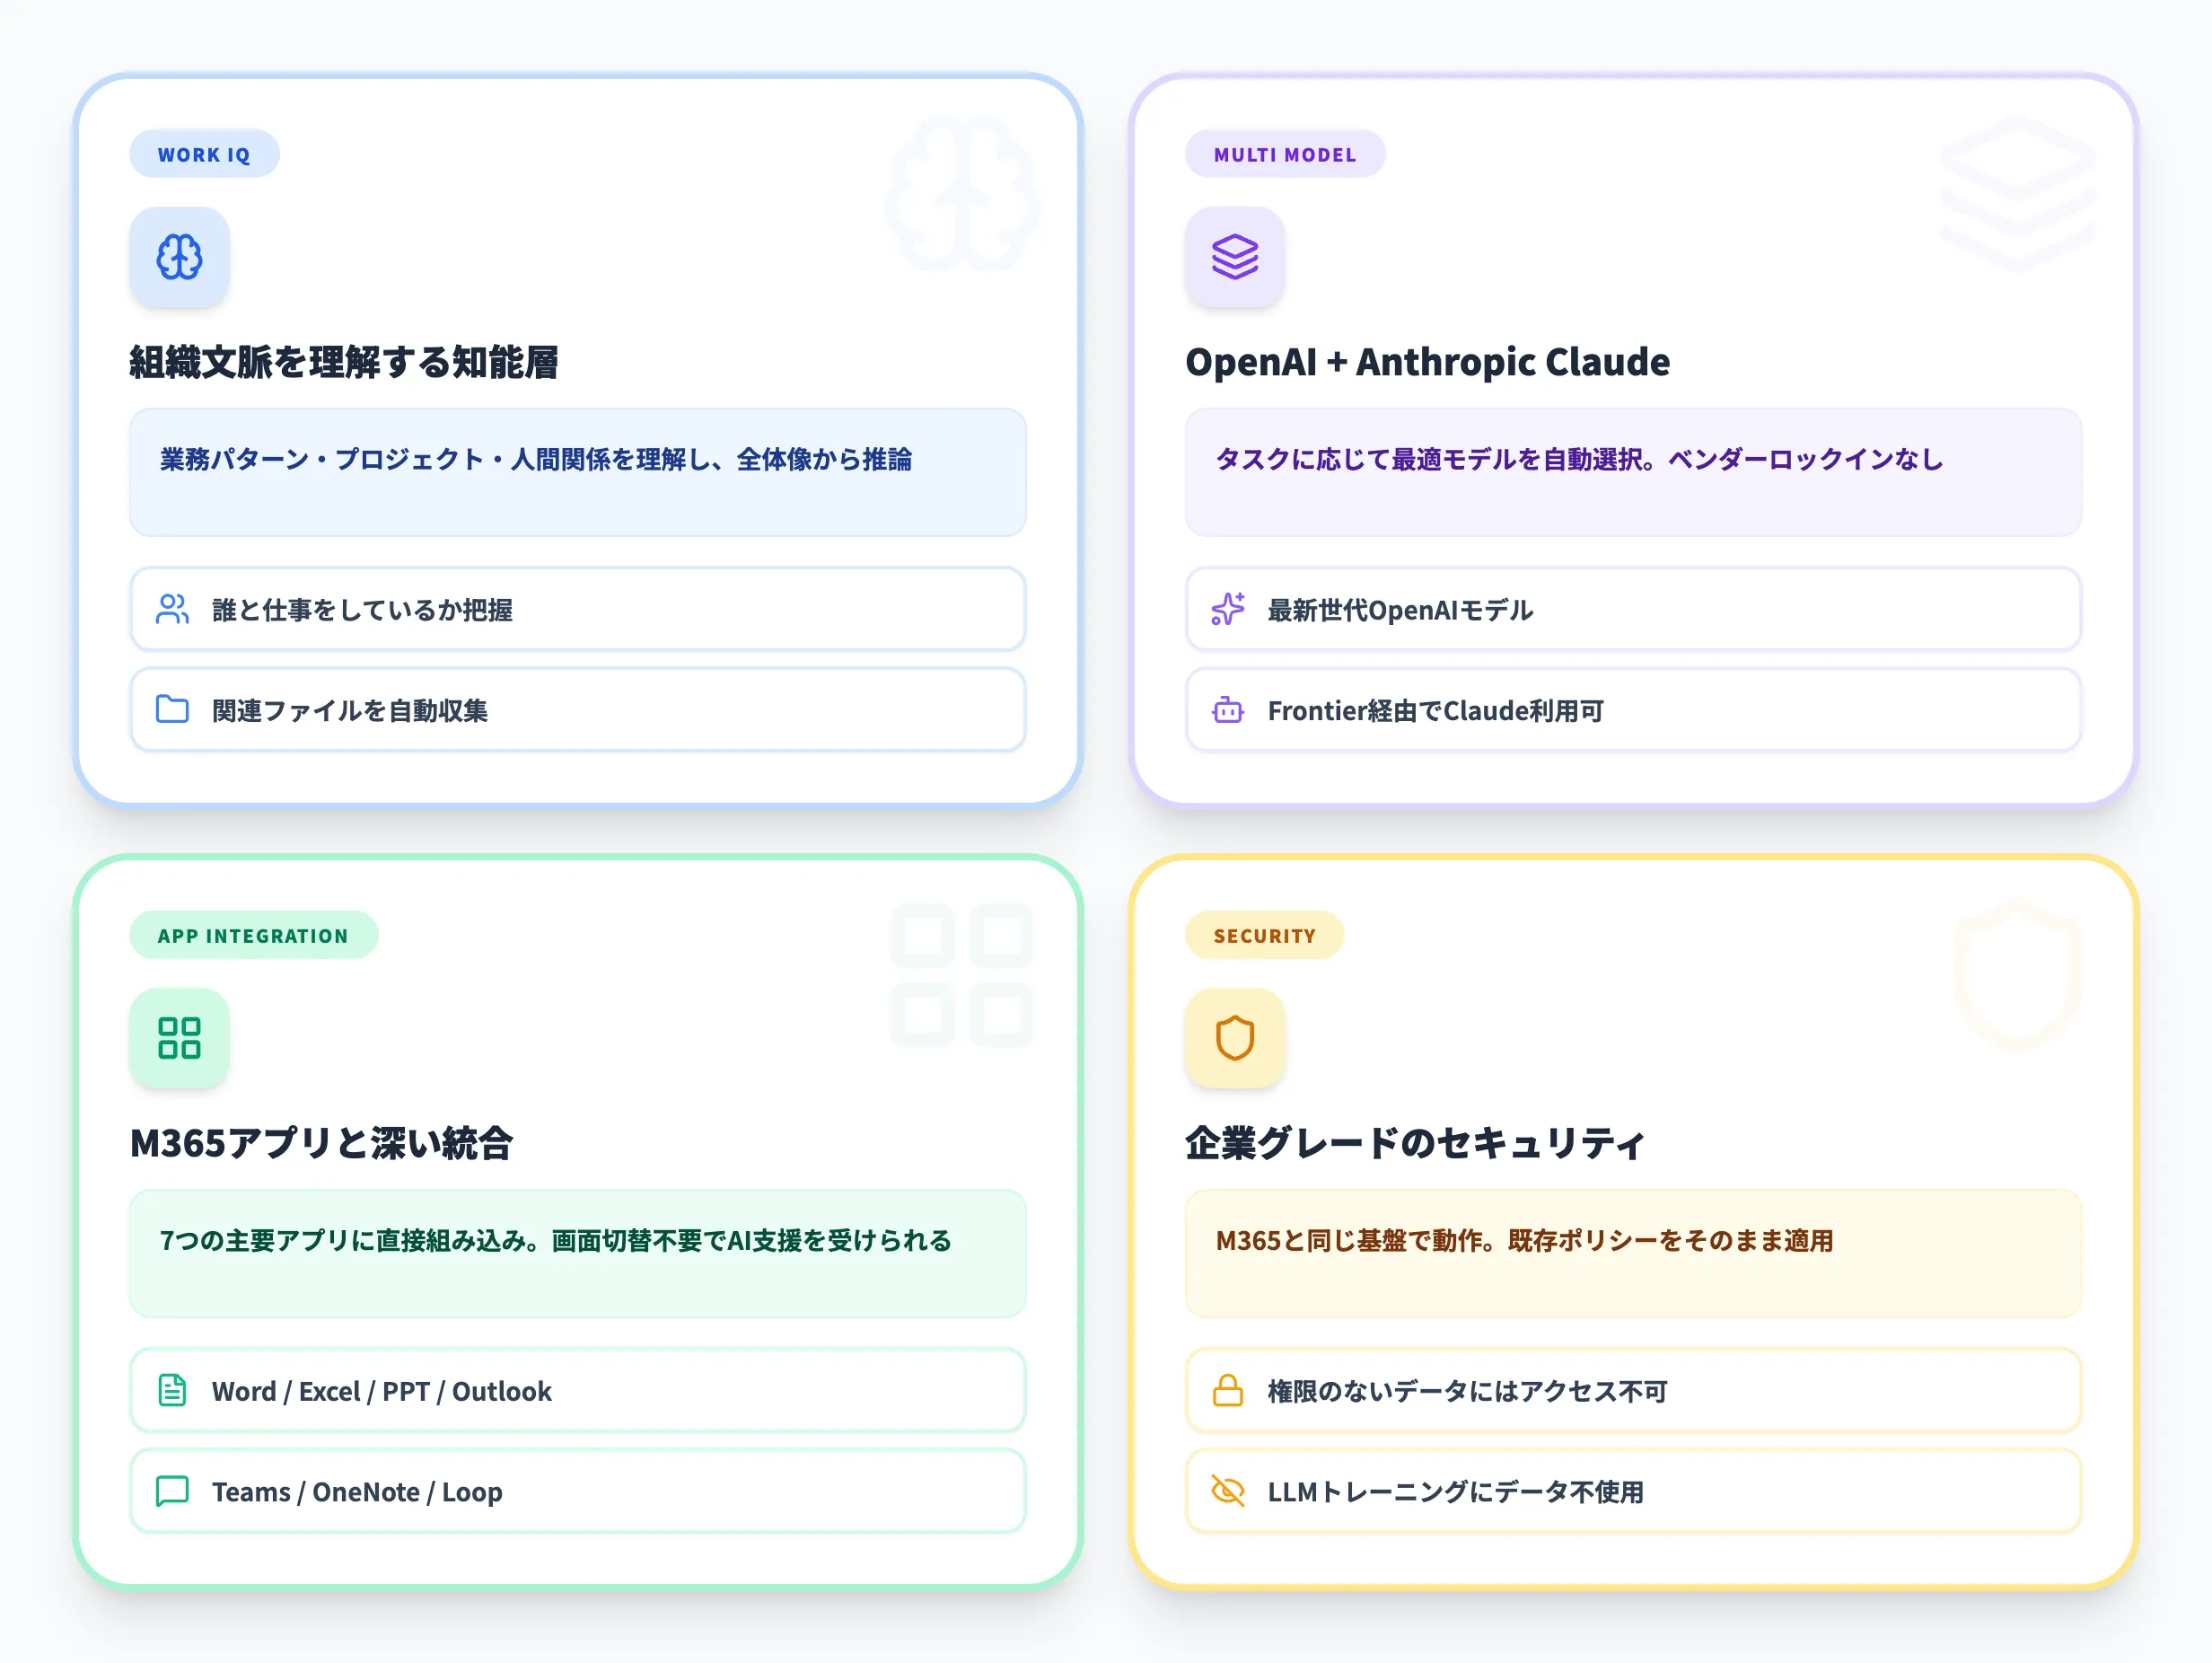Click the robot icon beside Frontier経由でClaude利用可
Screen dimensions: 2212x1663
pyautogui.click(x=1229, y=710)
